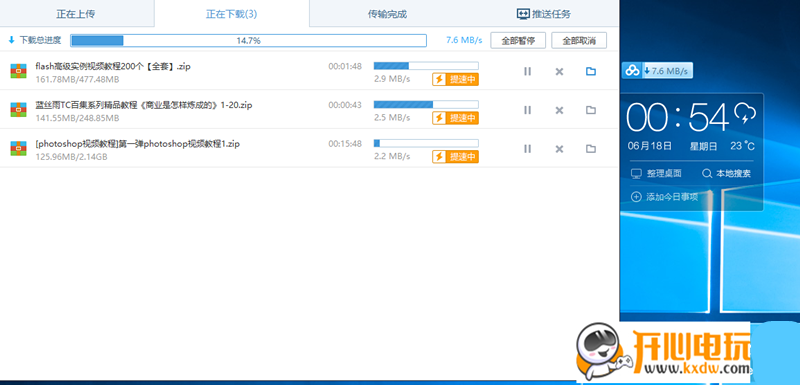This screenshot has height=385, width=800.
Task: Click progress bar of flash高级实例视频教程 download
Action: [x=426, y=66]
